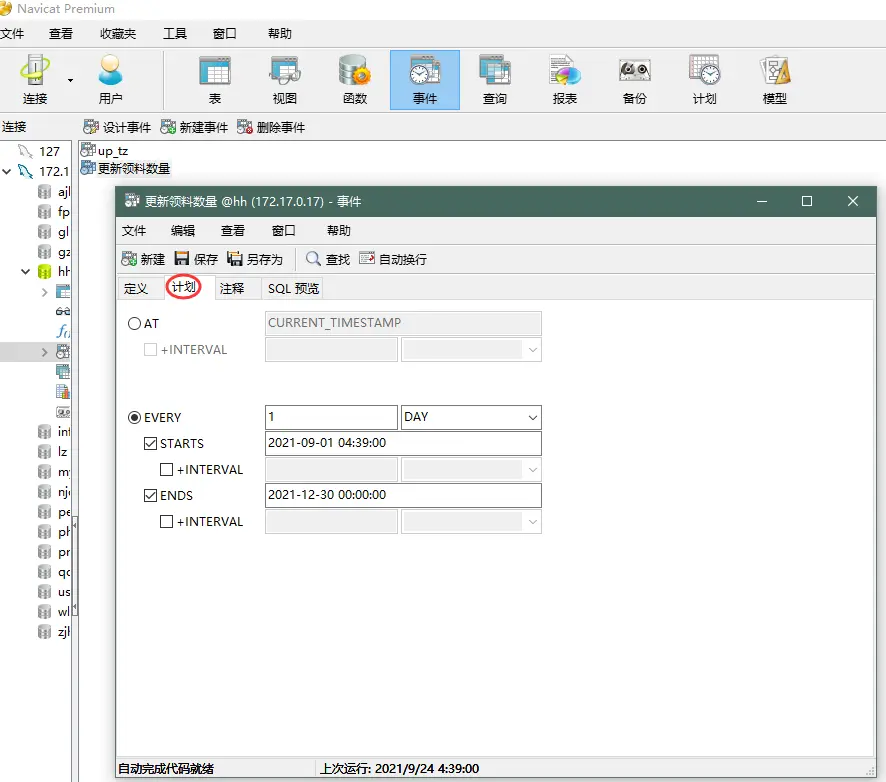Click 新建 in the event editor toolbar

click(143, 259)
